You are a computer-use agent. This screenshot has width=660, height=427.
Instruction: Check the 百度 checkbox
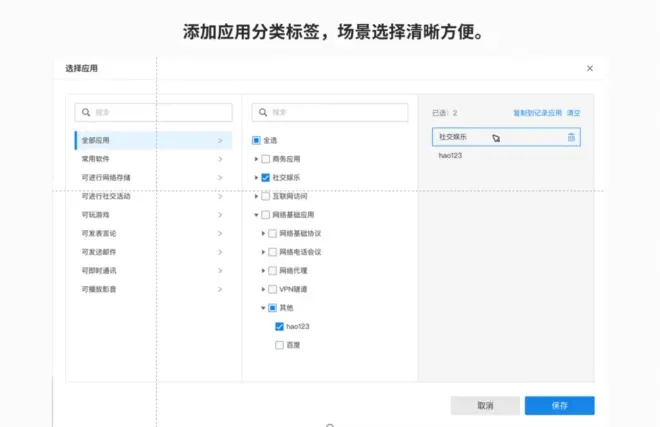[x=279, y=345]
